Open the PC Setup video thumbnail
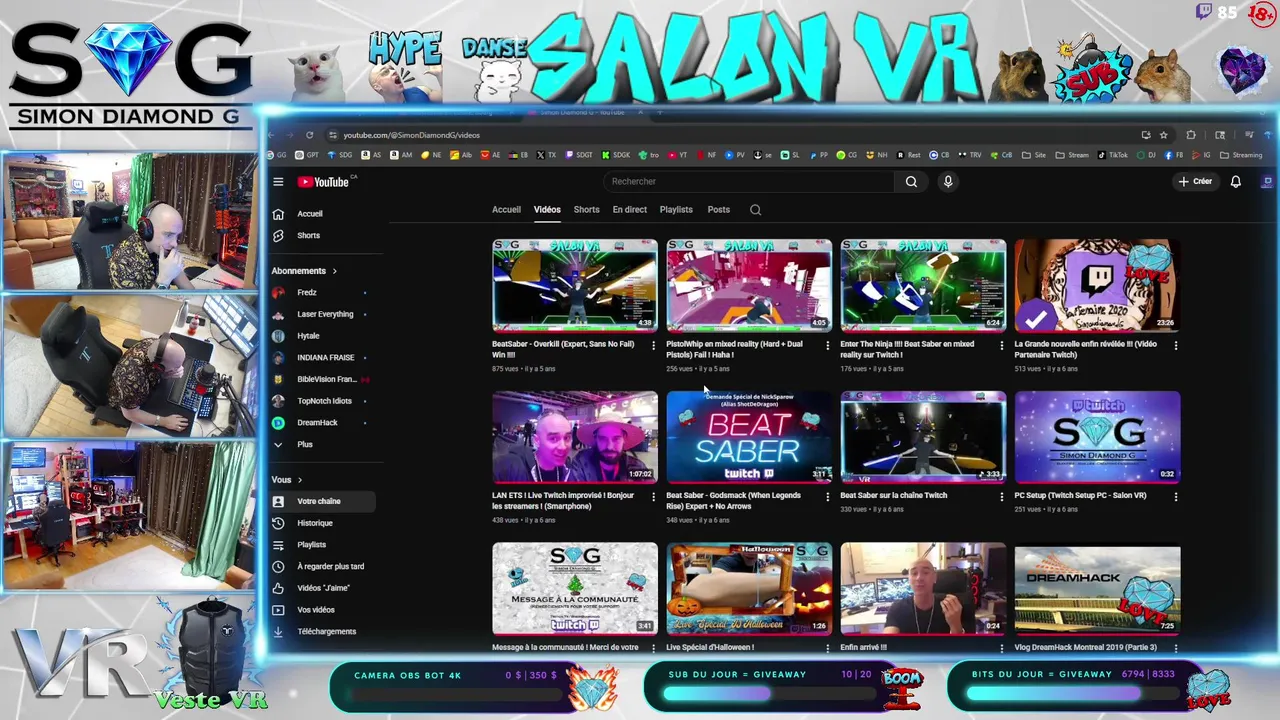Image resolution: width=1280 pixels, height=720 pixels. [1097, 436]
